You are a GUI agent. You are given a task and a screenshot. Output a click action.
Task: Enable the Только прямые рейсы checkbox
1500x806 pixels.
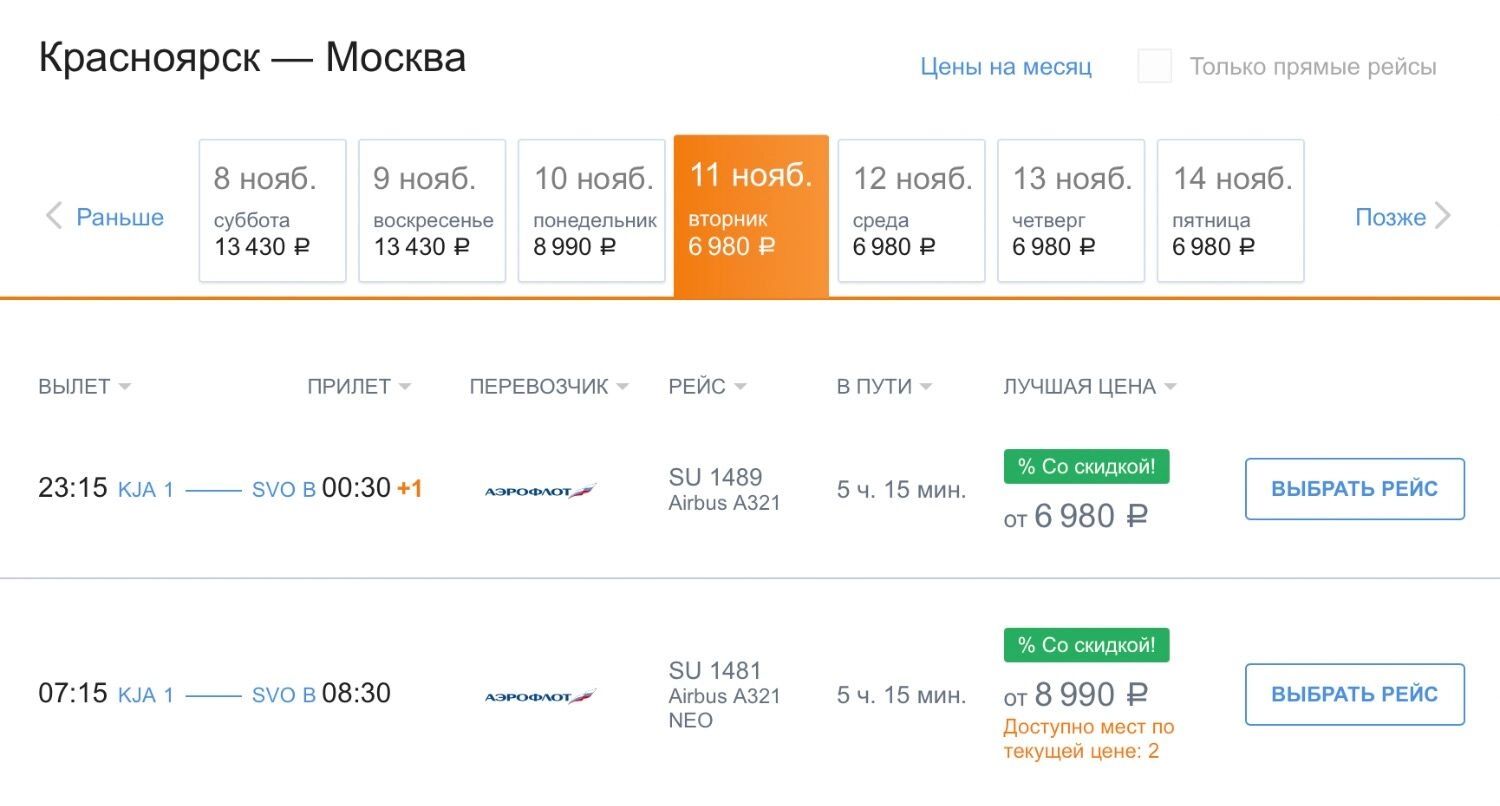click(x=1155, y=67)
